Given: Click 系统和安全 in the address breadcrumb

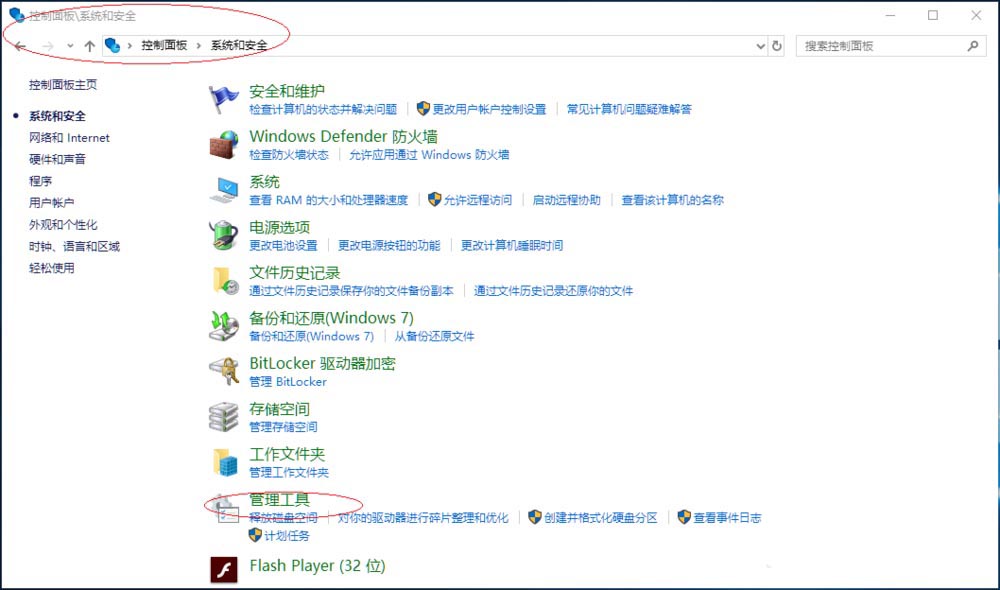Looking at the screenshot, I should click(239, 45).
